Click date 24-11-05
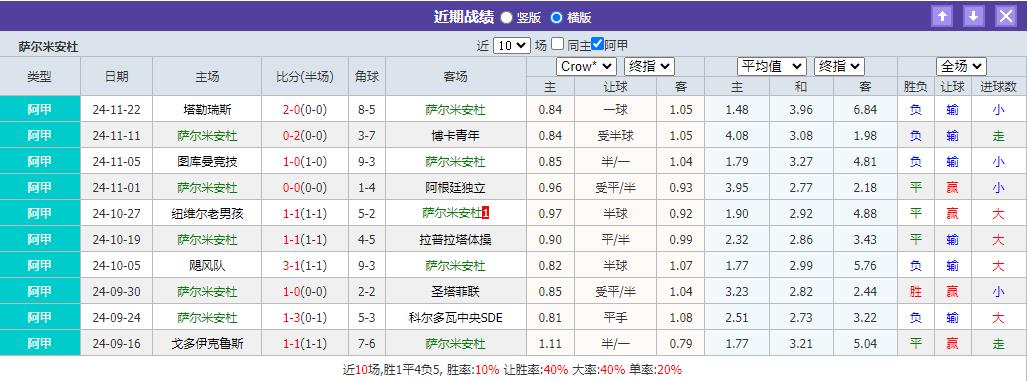 pos(117,161)
